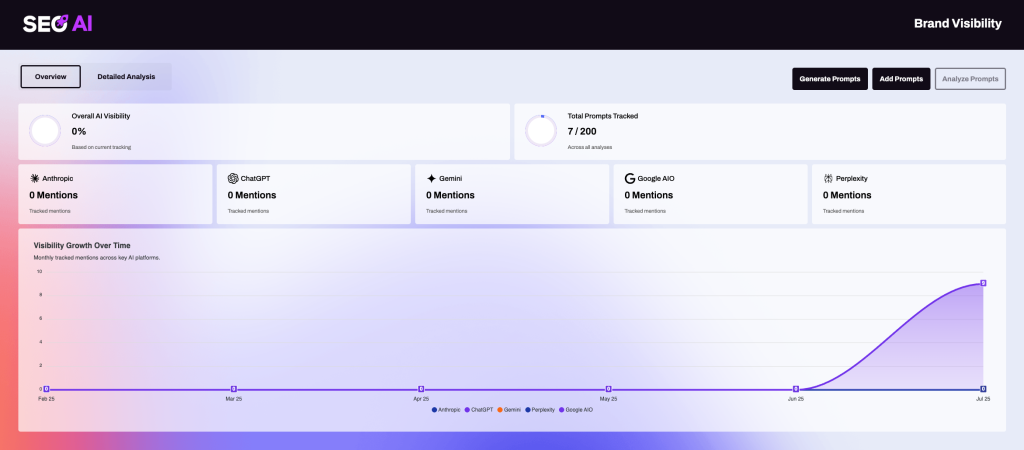
Task: Toggle Gemini series in chart legend
Action: (x=509, y=410)
